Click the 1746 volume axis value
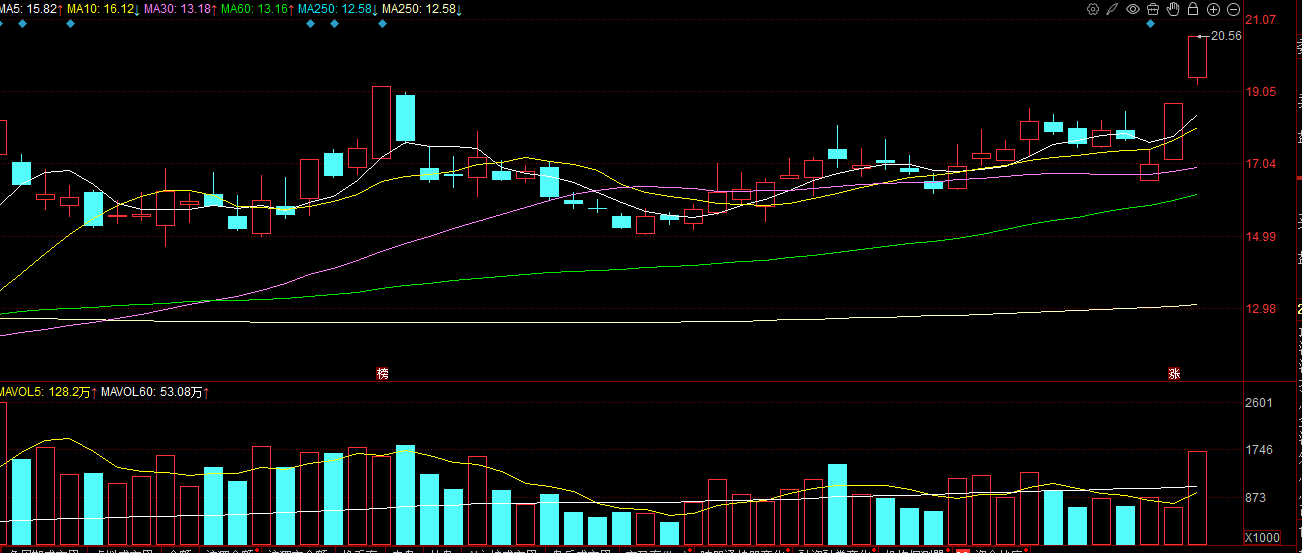The image size is (1302, 553). (x=1259, y=450)
